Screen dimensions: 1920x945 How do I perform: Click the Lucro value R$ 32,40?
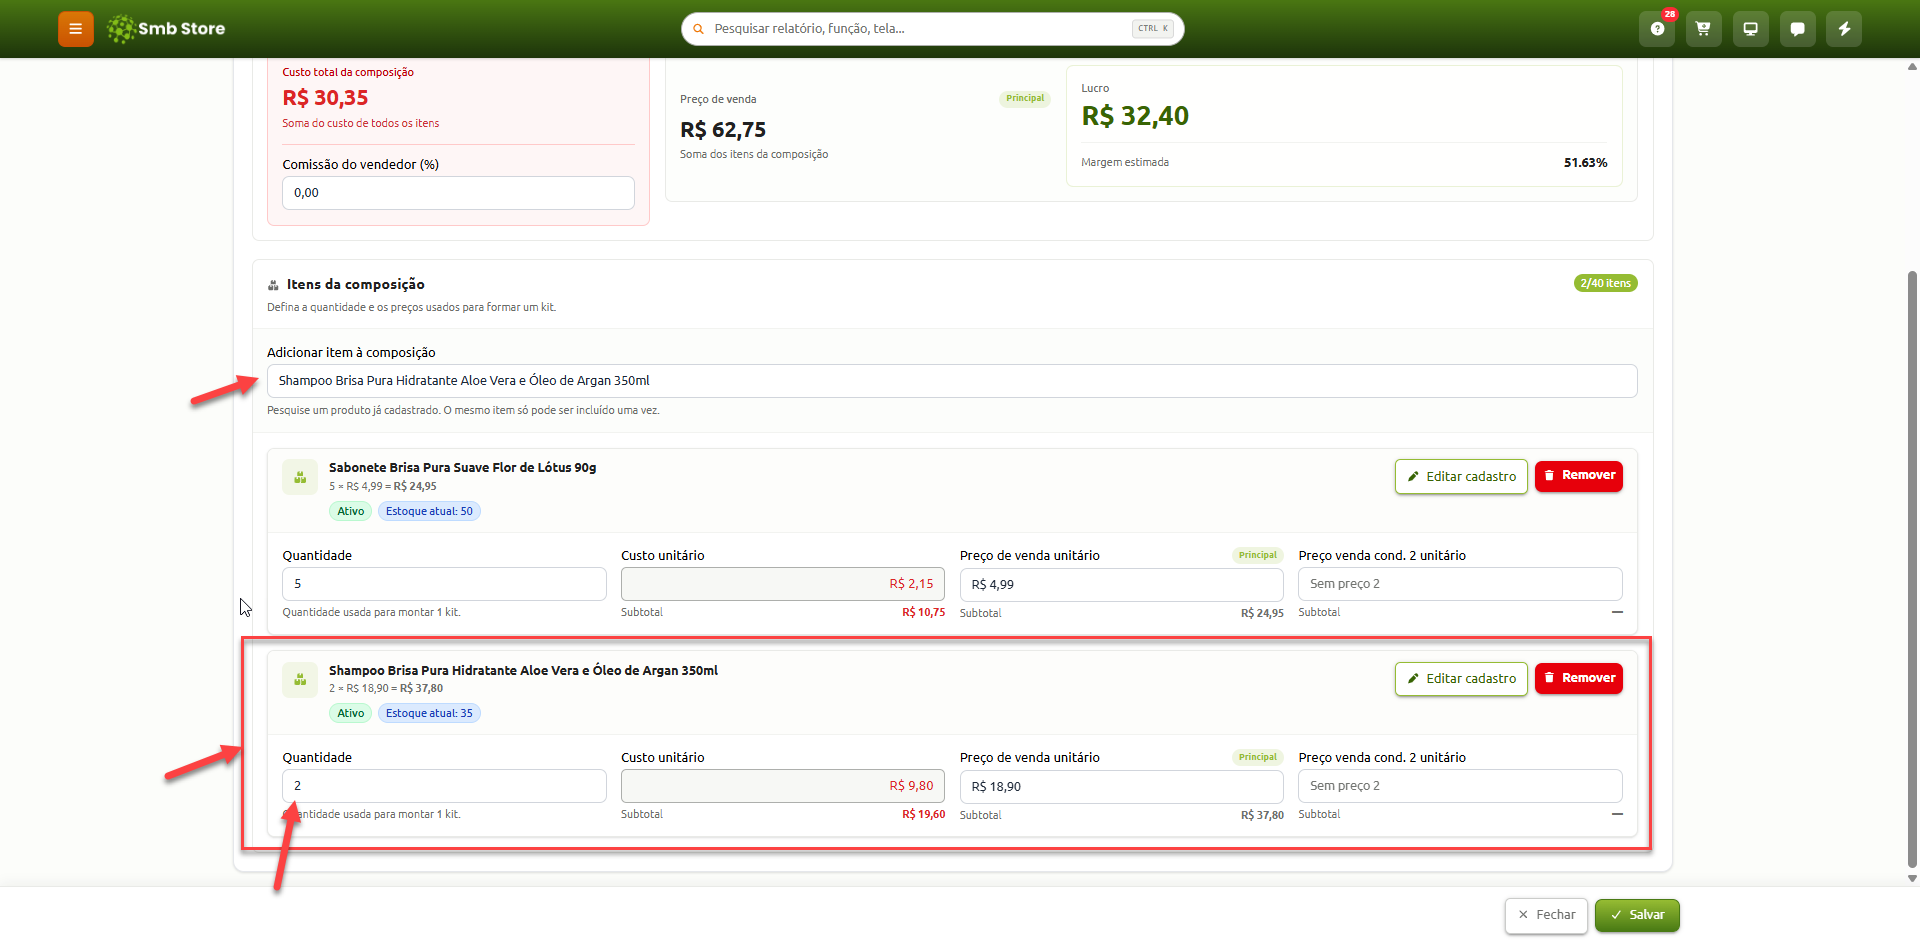click(1135, 116)
